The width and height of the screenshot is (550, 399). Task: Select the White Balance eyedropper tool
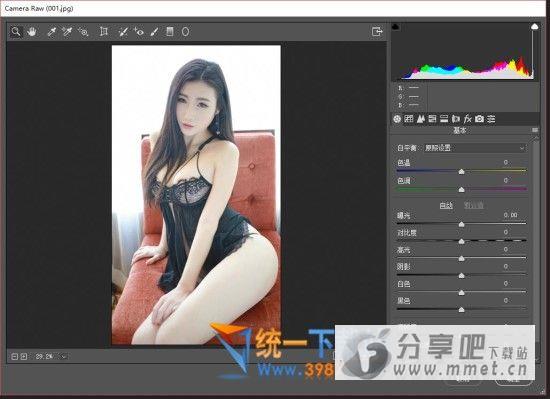[x=52, y=32]
